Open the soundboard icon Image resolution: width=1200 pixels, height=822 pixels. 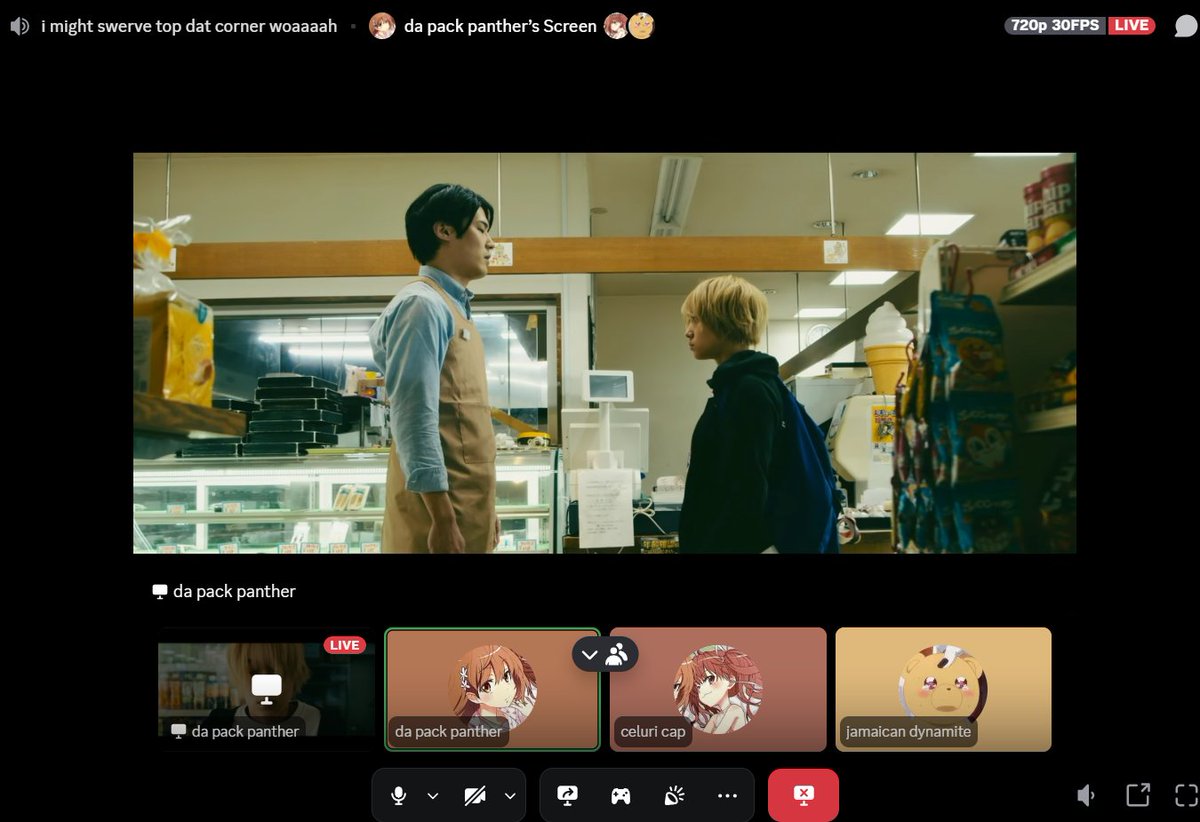pos(674,796)
